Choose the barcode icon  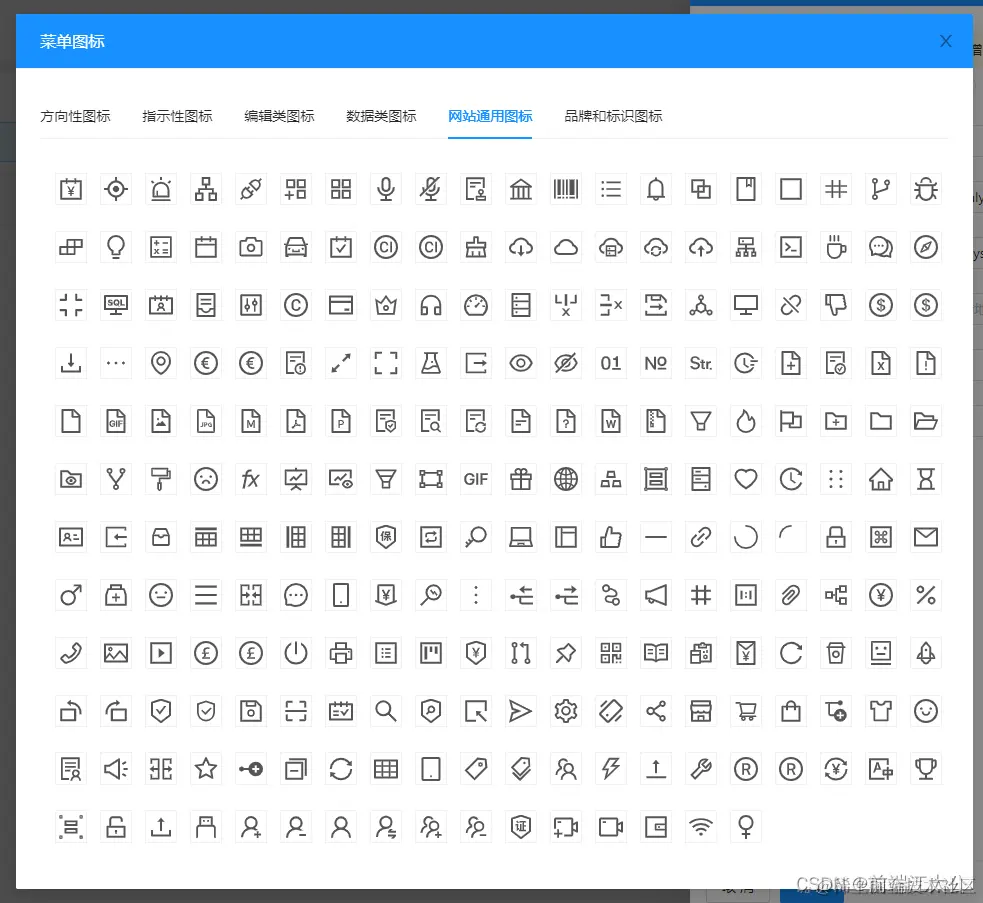click(565, 189)
